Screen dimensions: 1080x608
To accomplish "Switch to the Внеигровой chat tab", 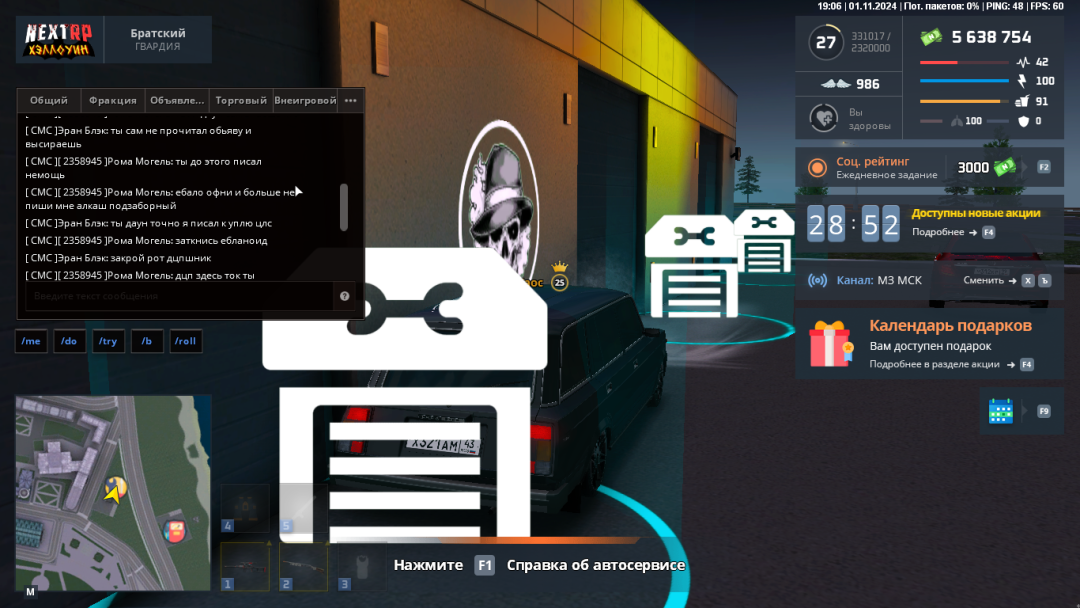I will pyautogui.click(x=305, y=101).
